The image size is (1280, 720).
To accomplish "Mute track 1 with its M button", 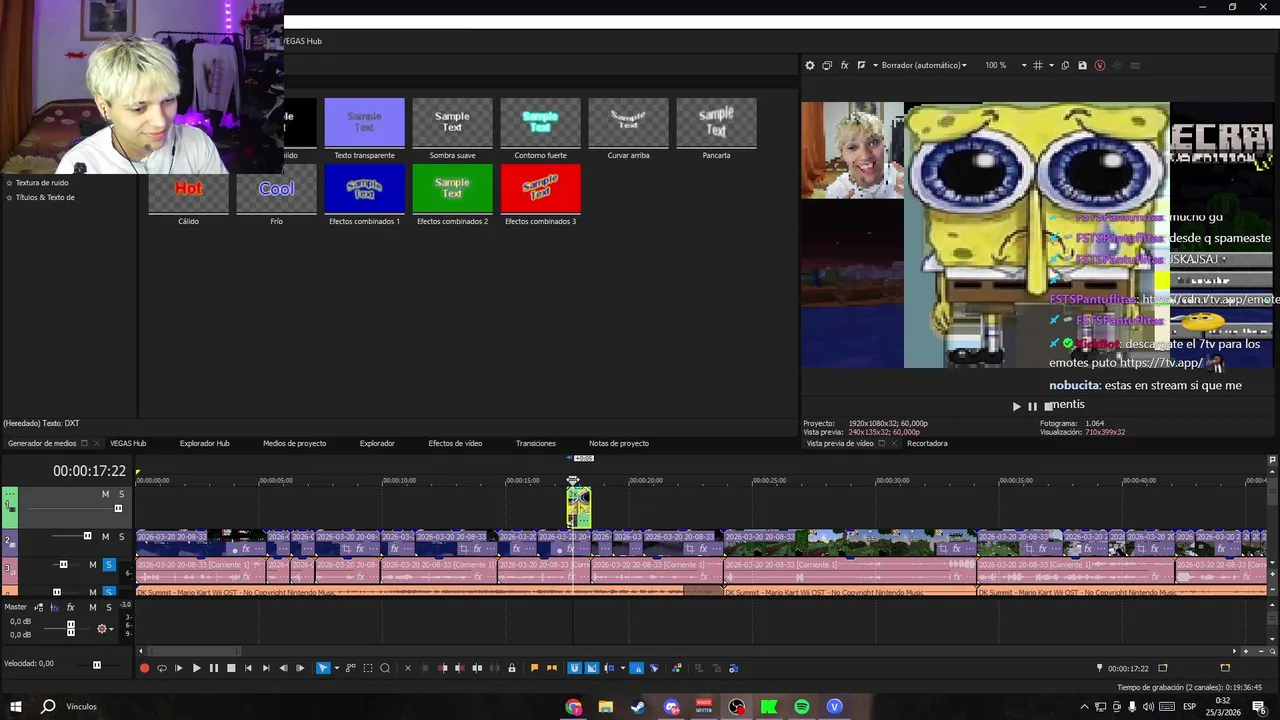I will 105,494.
